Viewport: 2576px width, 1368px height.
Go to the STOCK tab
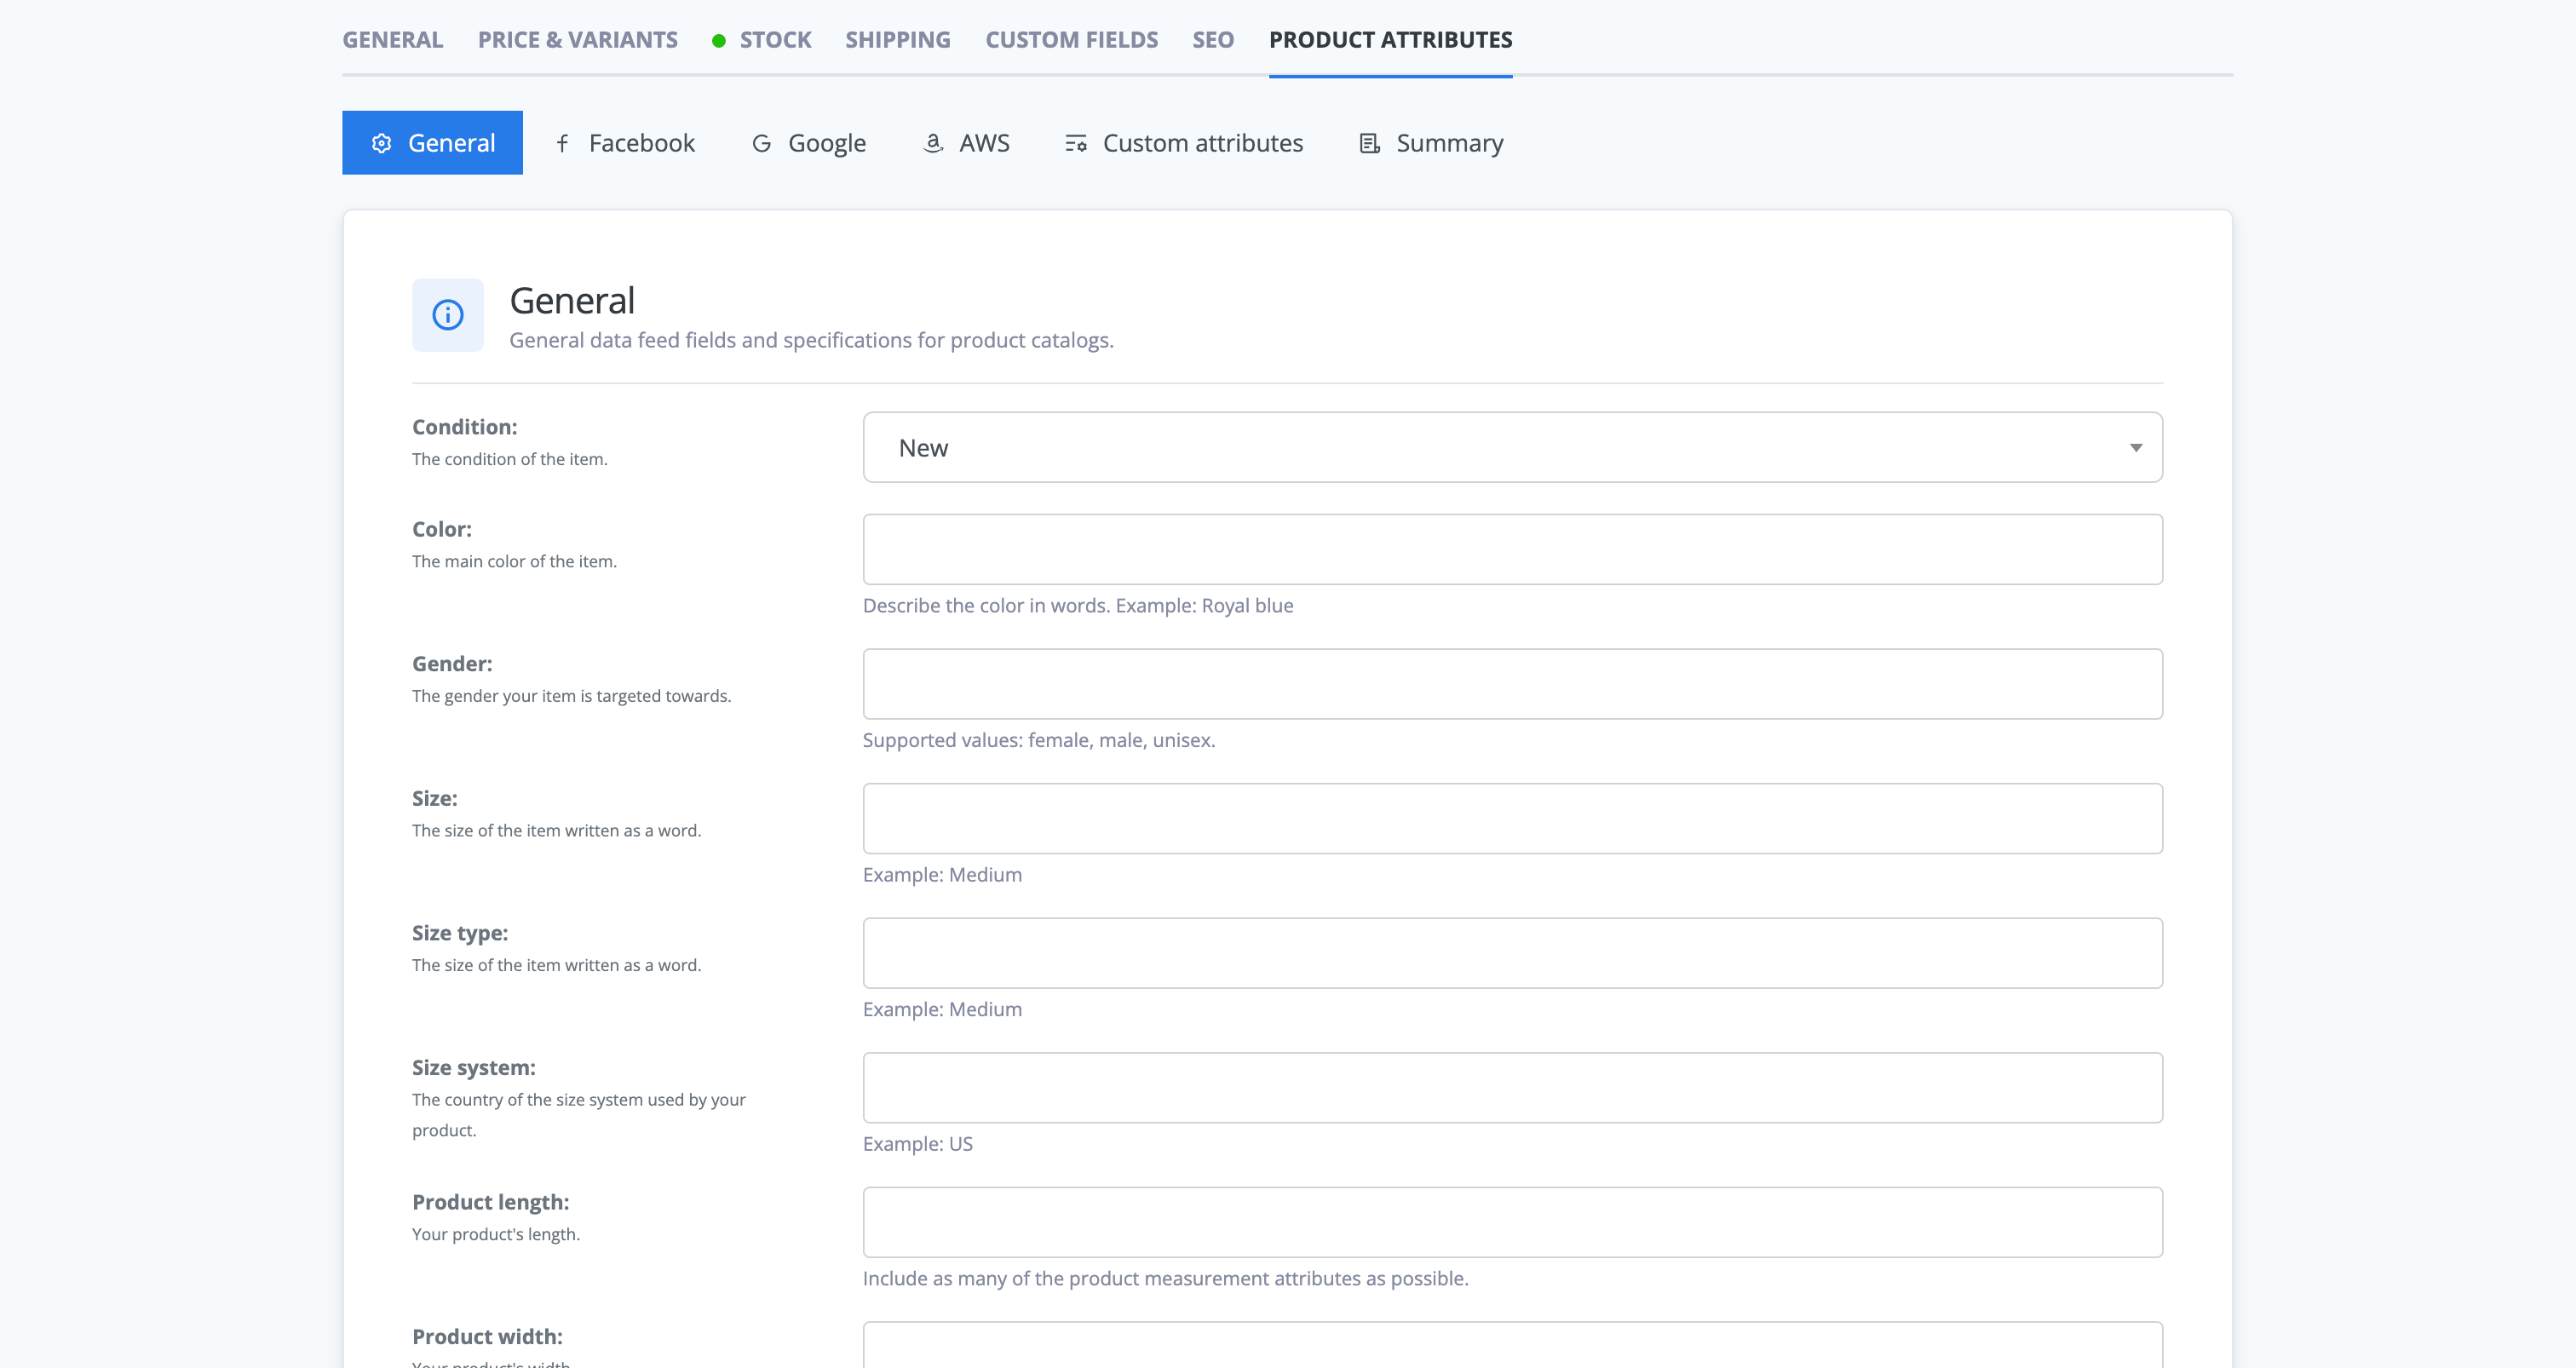click(775, 40)
